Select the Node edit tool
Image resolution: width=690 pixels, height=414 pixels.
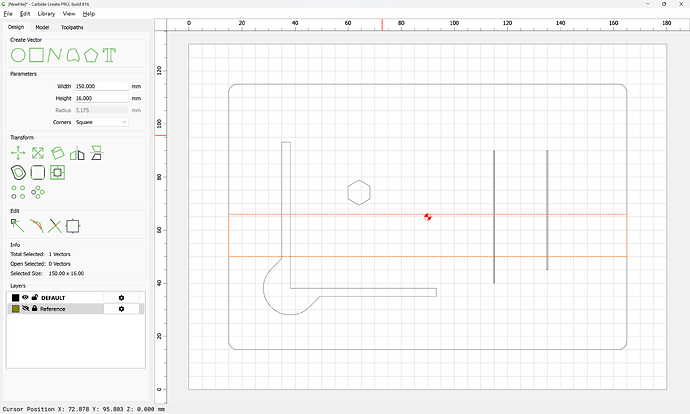pyautogui.click(x=18, y=226)
